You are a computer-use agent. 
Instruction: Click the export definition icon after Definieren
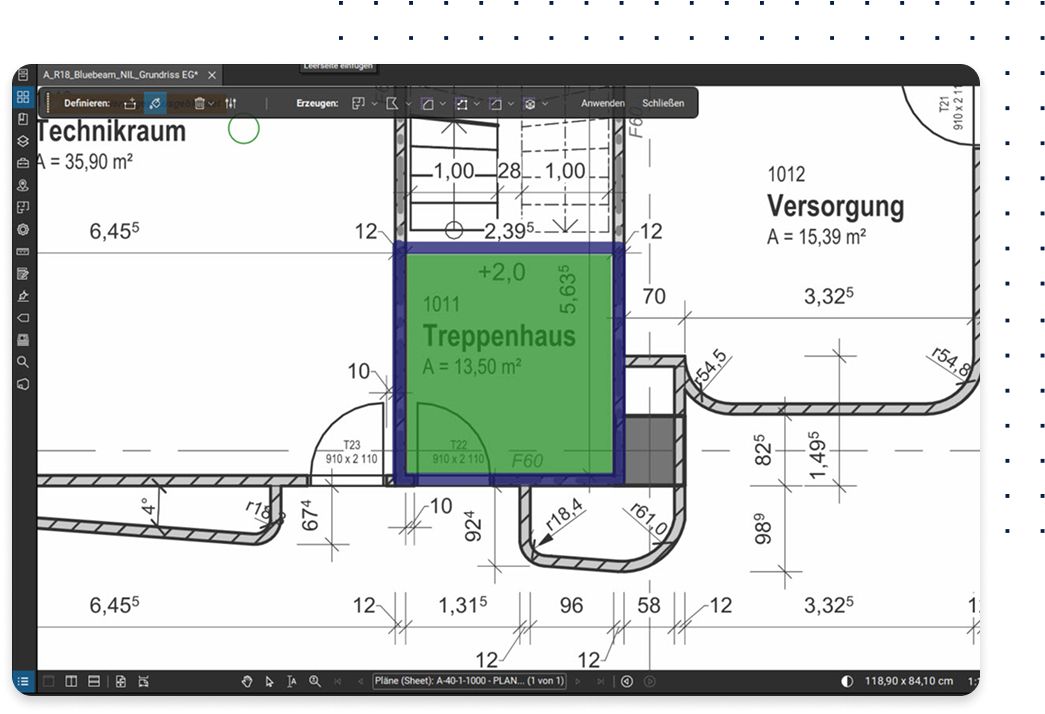click(x=130, y=103)
